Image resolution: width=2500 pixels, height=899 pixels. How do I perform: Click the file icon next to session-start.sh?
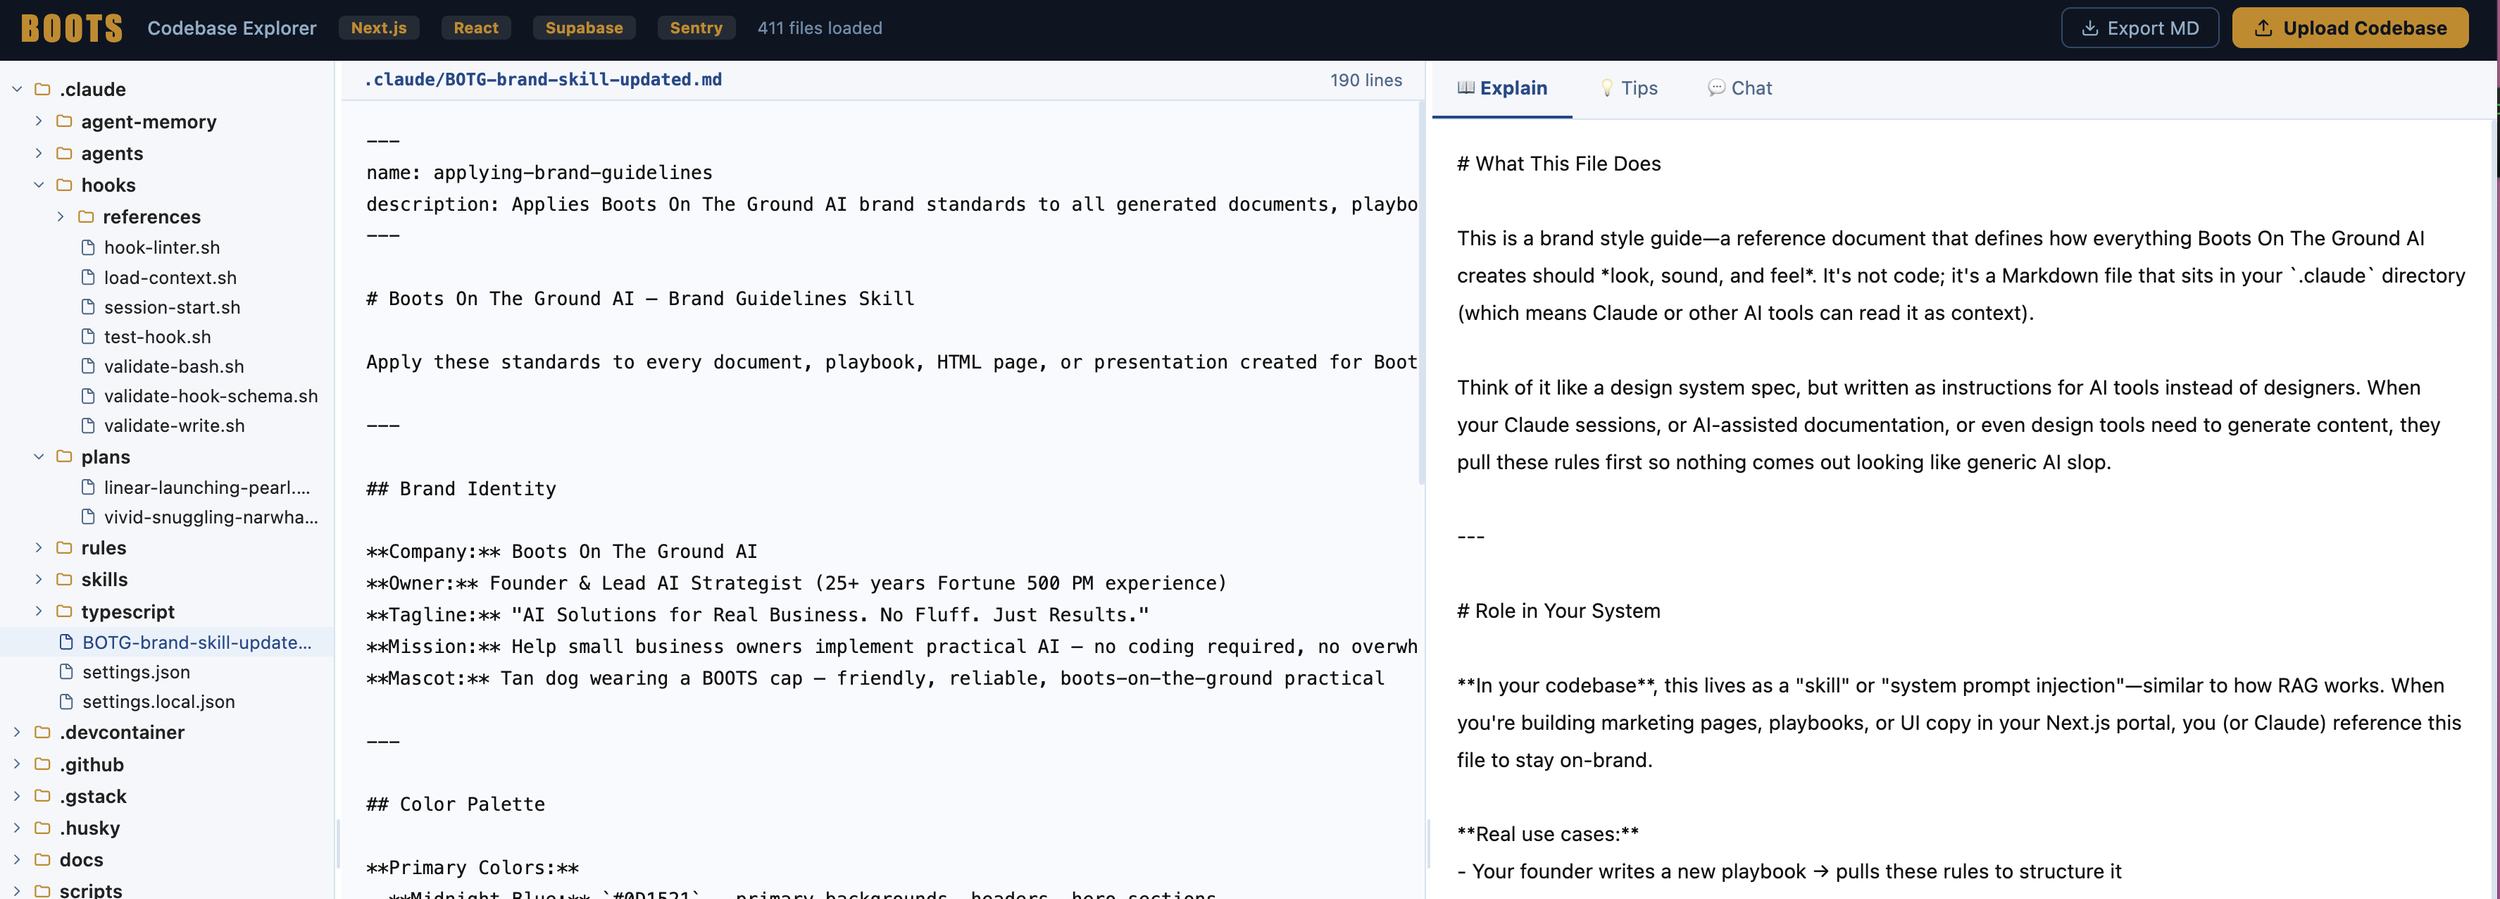(x=88, y=307)
